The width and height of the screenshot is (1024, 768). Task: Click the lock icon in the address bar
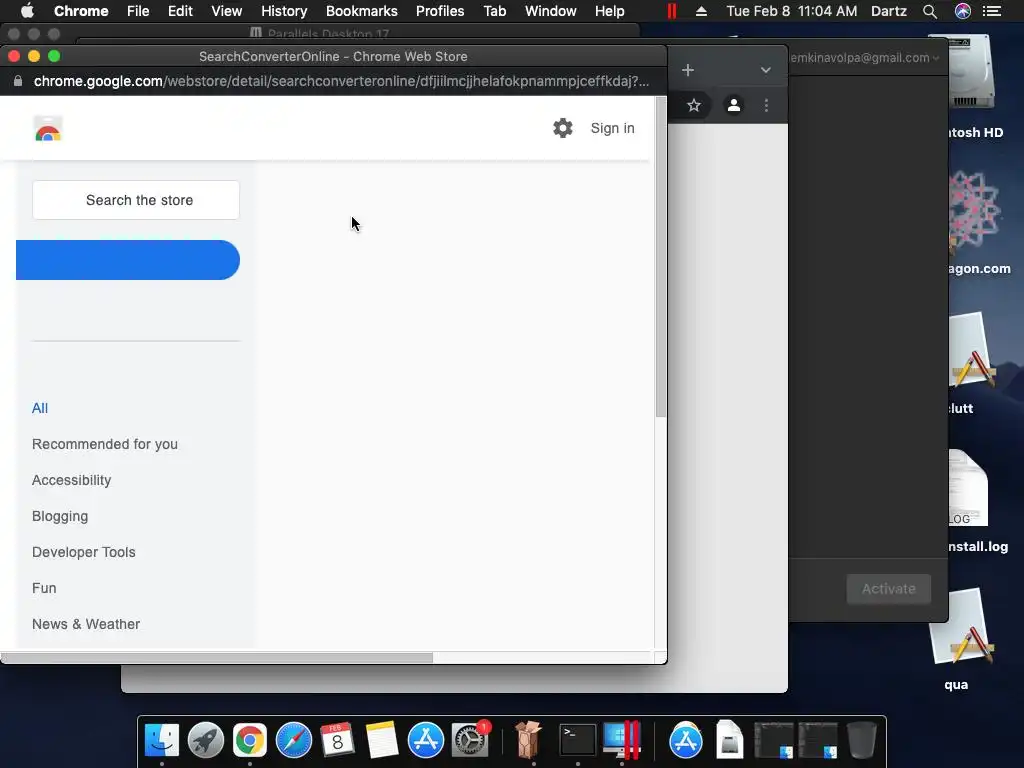click(x=18, y=81)
